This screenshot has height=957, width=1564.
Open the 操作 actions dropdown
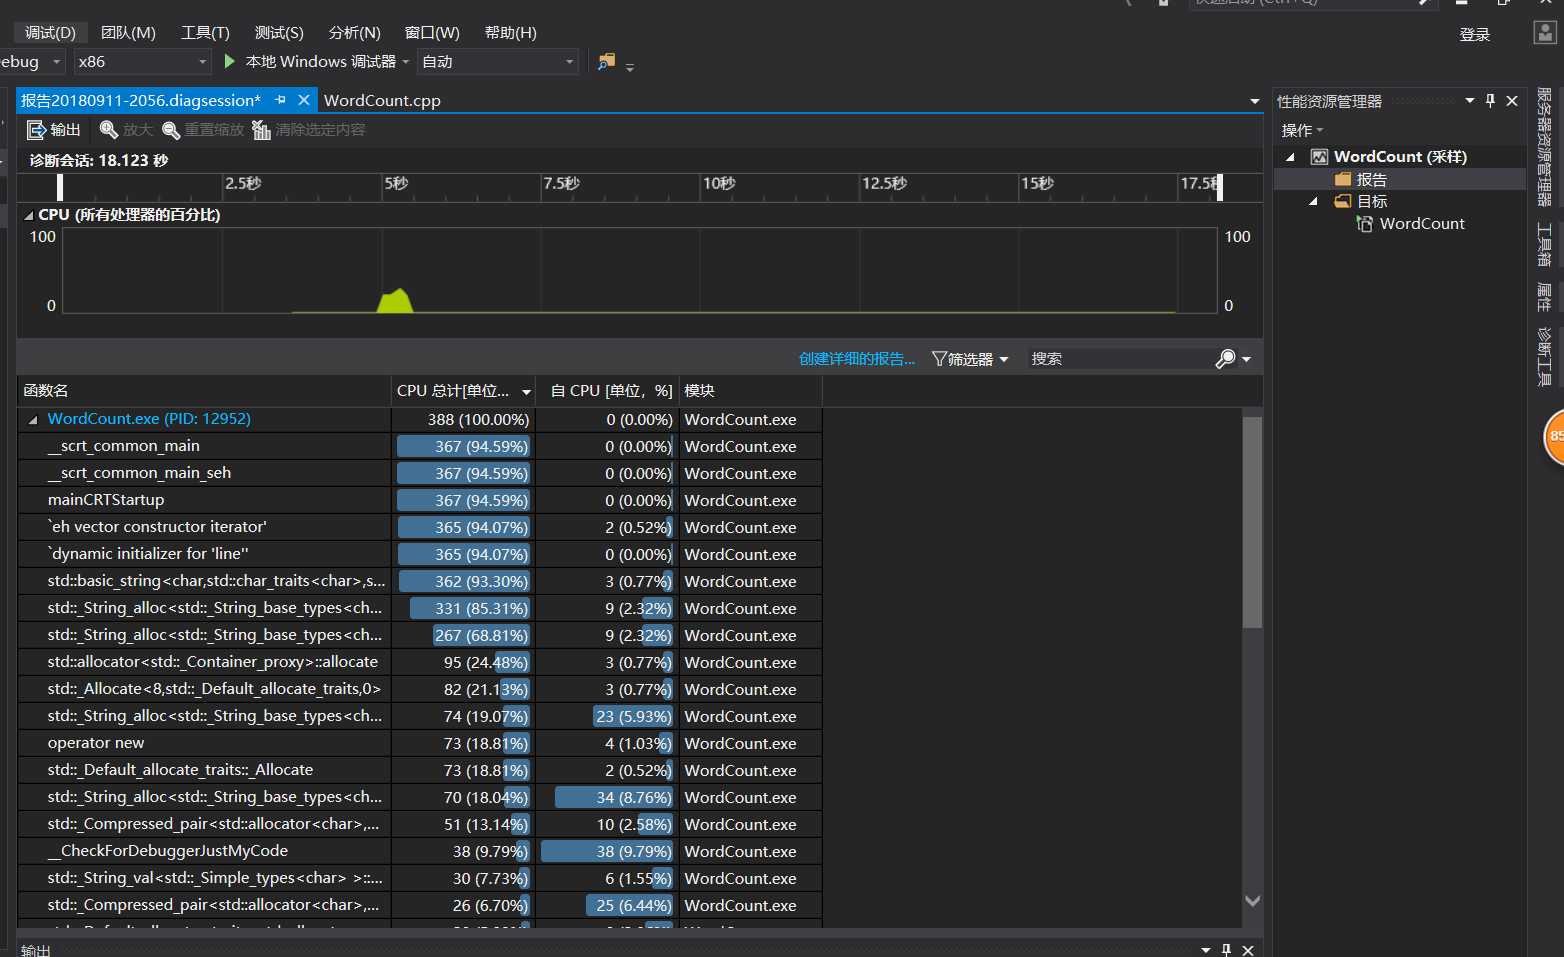(1302, 130)
